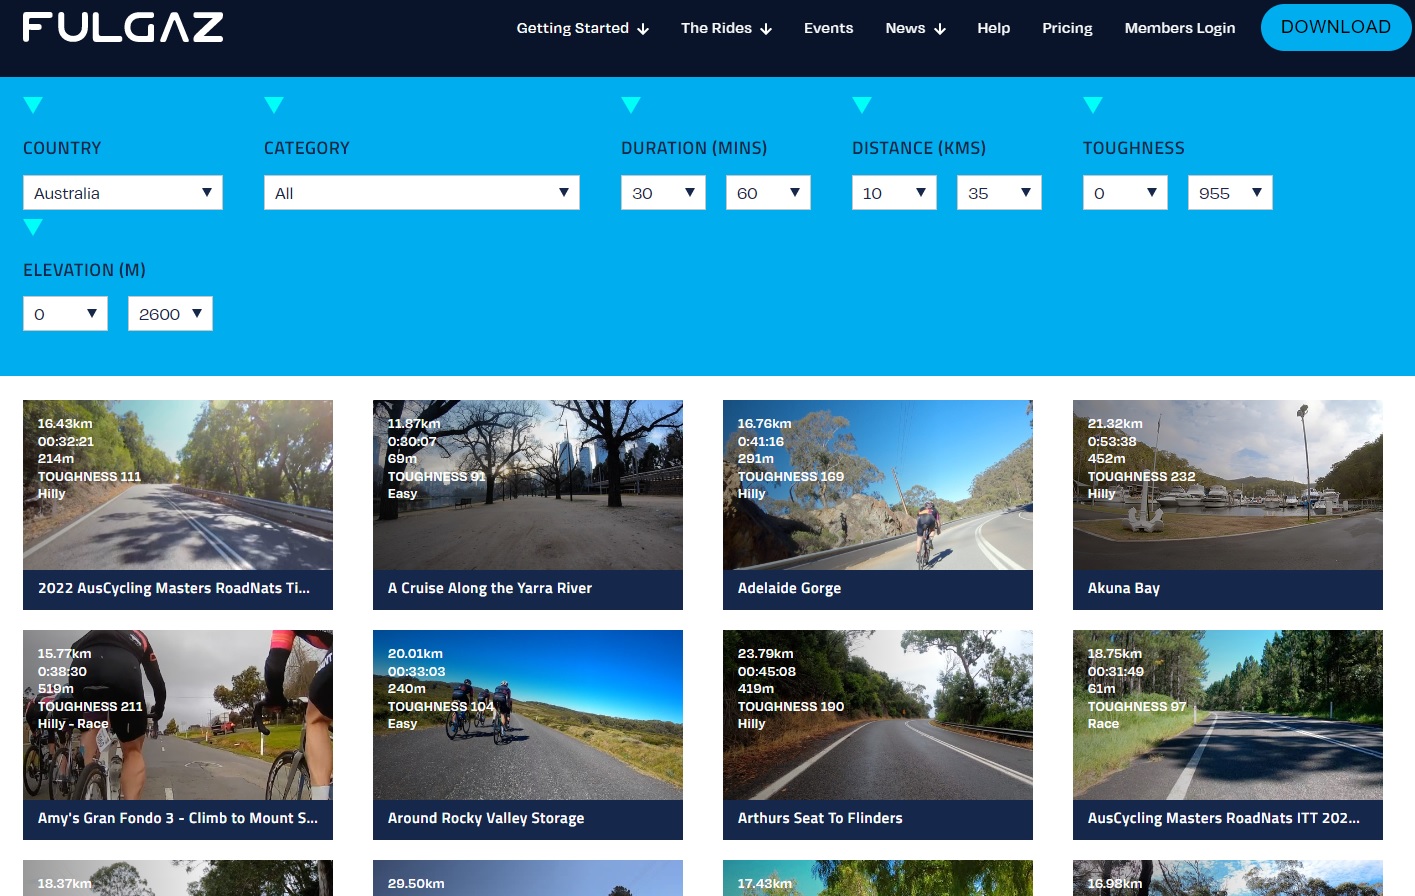Open the Category dropdown showing All
This screenshot has width=1415, height=896.
[x=421, y=192]
